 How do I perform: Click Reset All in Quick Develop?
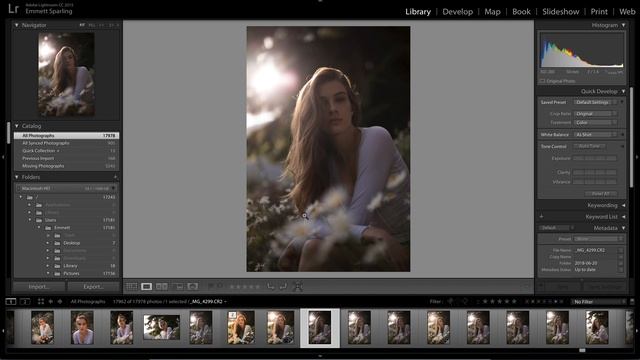[600, 194]
